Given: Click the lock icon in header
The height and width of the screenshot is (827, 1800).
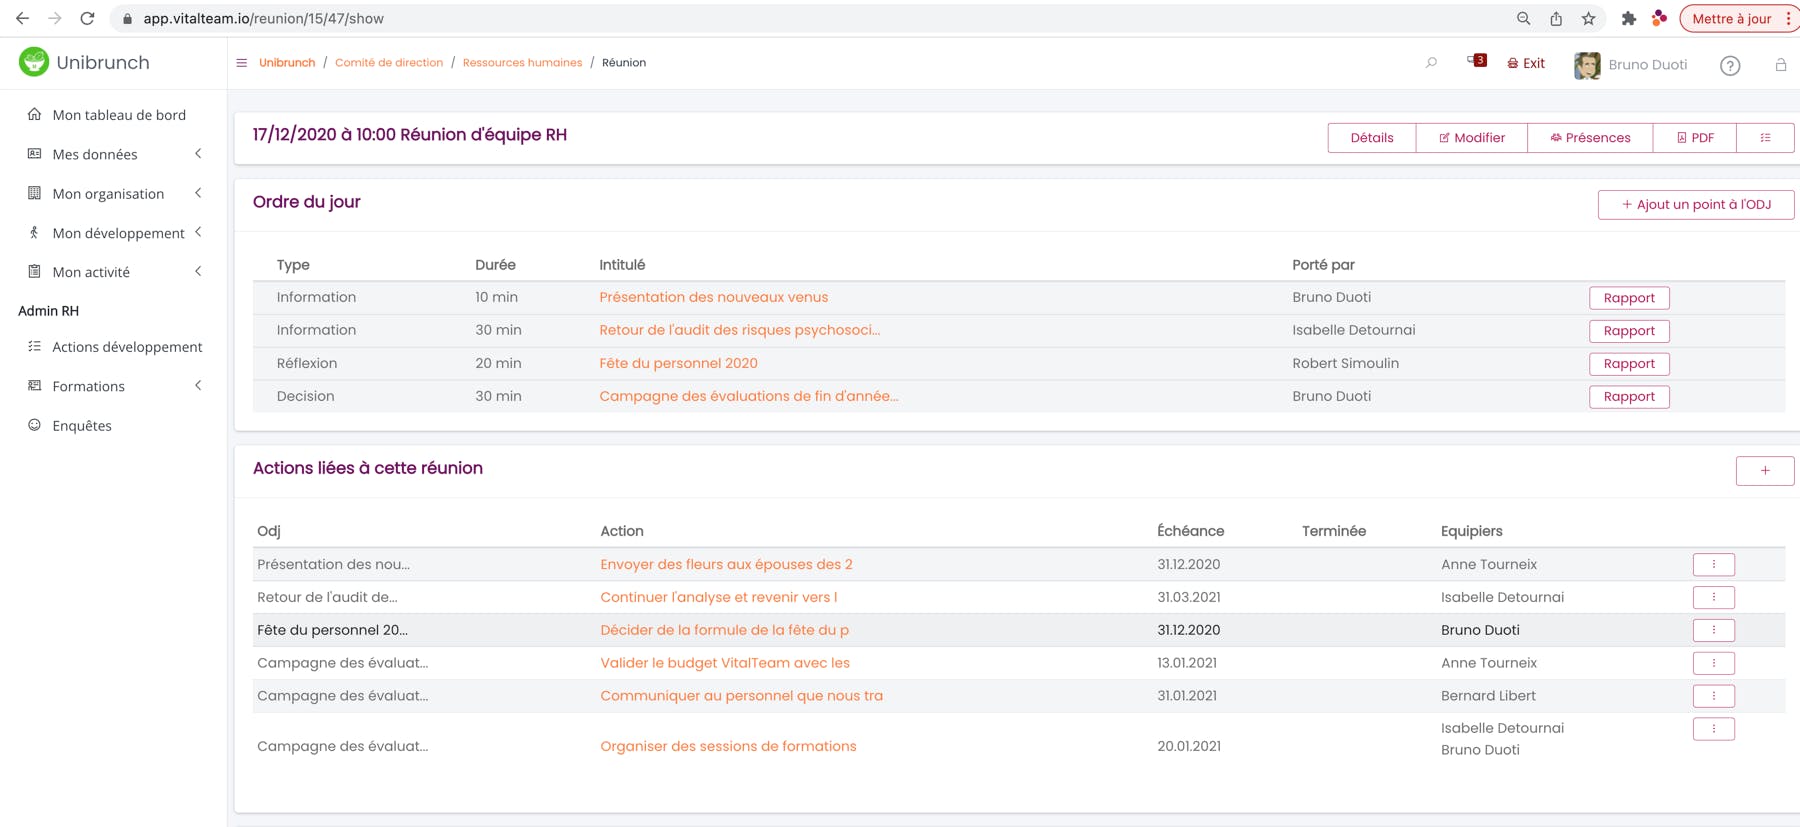Looking at the screenshot, I should click(x=1780, y=65).
